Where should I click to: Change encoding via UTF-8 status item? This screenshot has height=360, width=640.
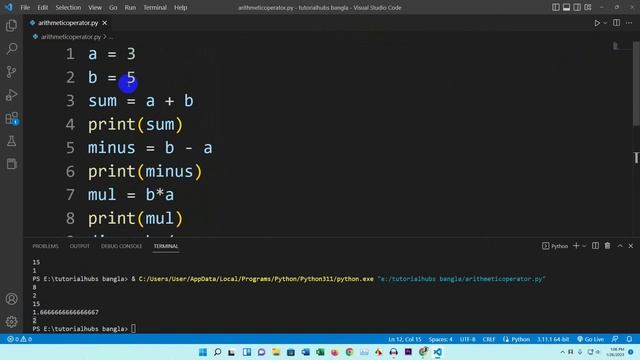click(467, 339)
